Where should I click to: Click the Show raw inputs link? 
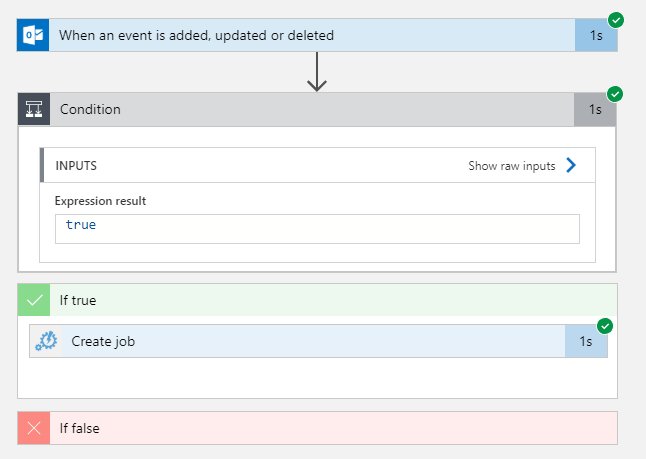coord(511,166)
